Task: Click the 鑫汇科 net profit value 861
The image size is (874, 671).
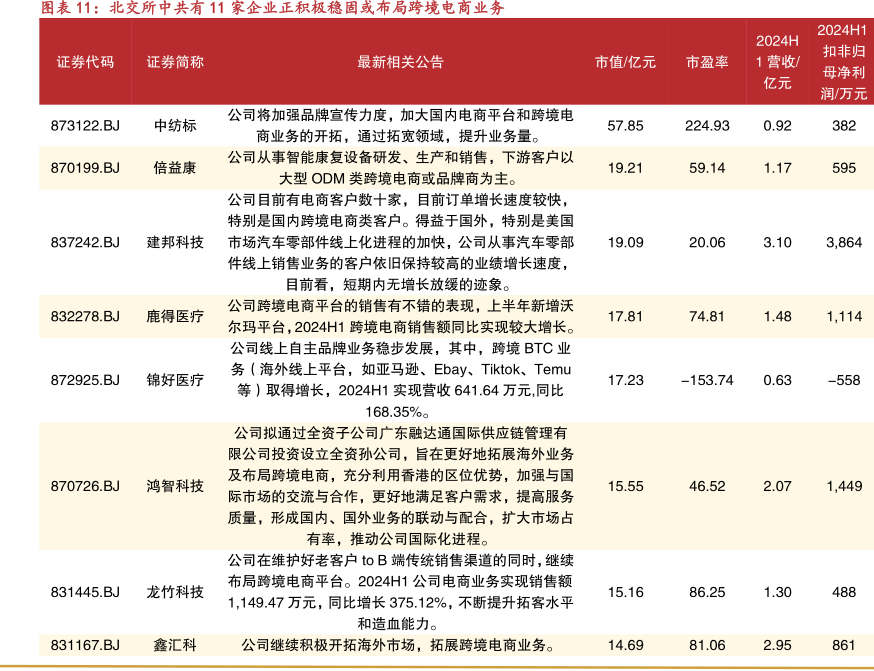Action: [844, 646]
